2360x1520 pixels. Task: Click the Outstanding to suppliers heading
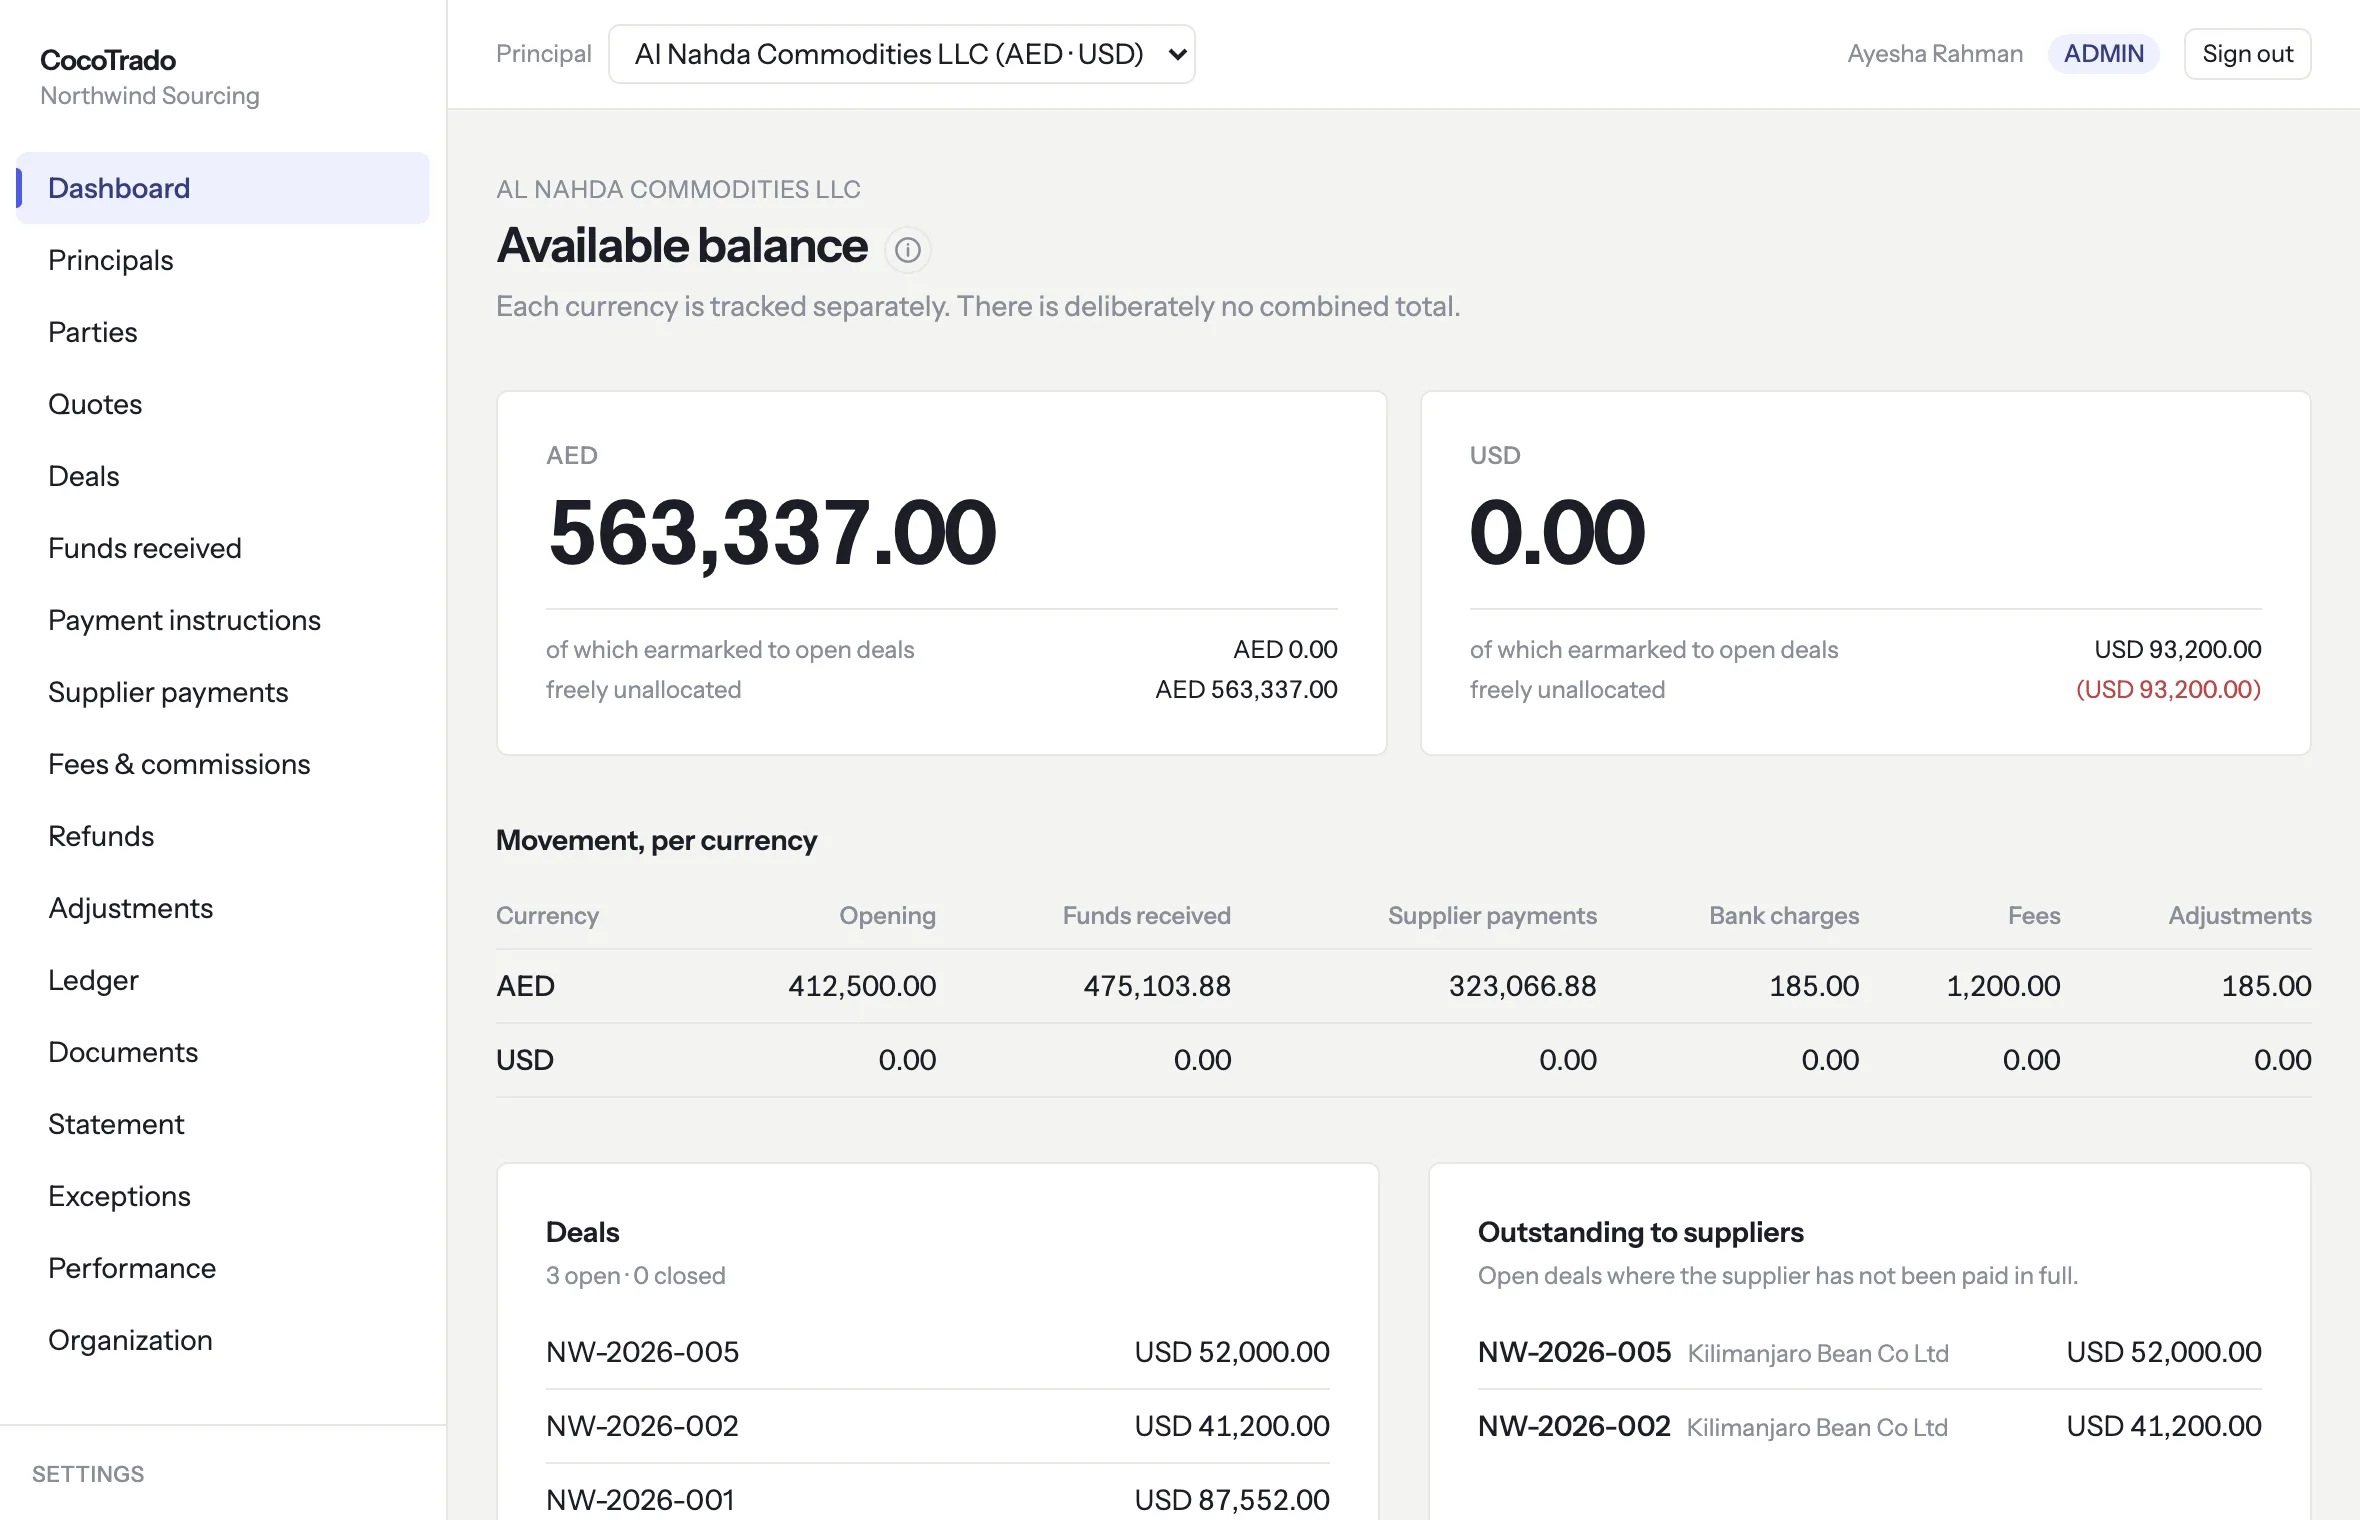click(1641, 1232)
